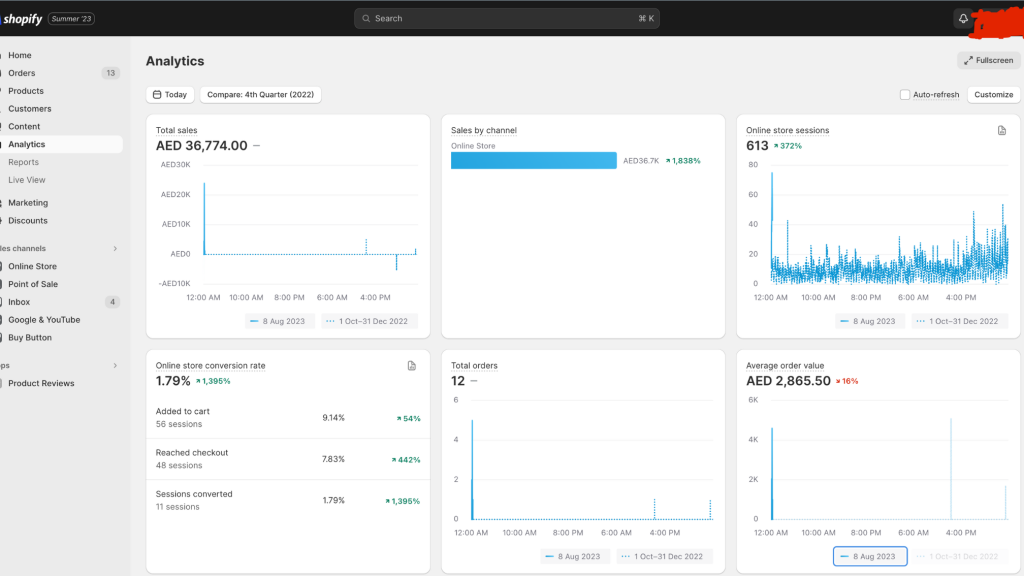The image size is (1024, 576).
Task: Toggle 1 Oct–31 Dec 2022 legend in Total orders
Action: pyautogui.click(x=661, y=556)
